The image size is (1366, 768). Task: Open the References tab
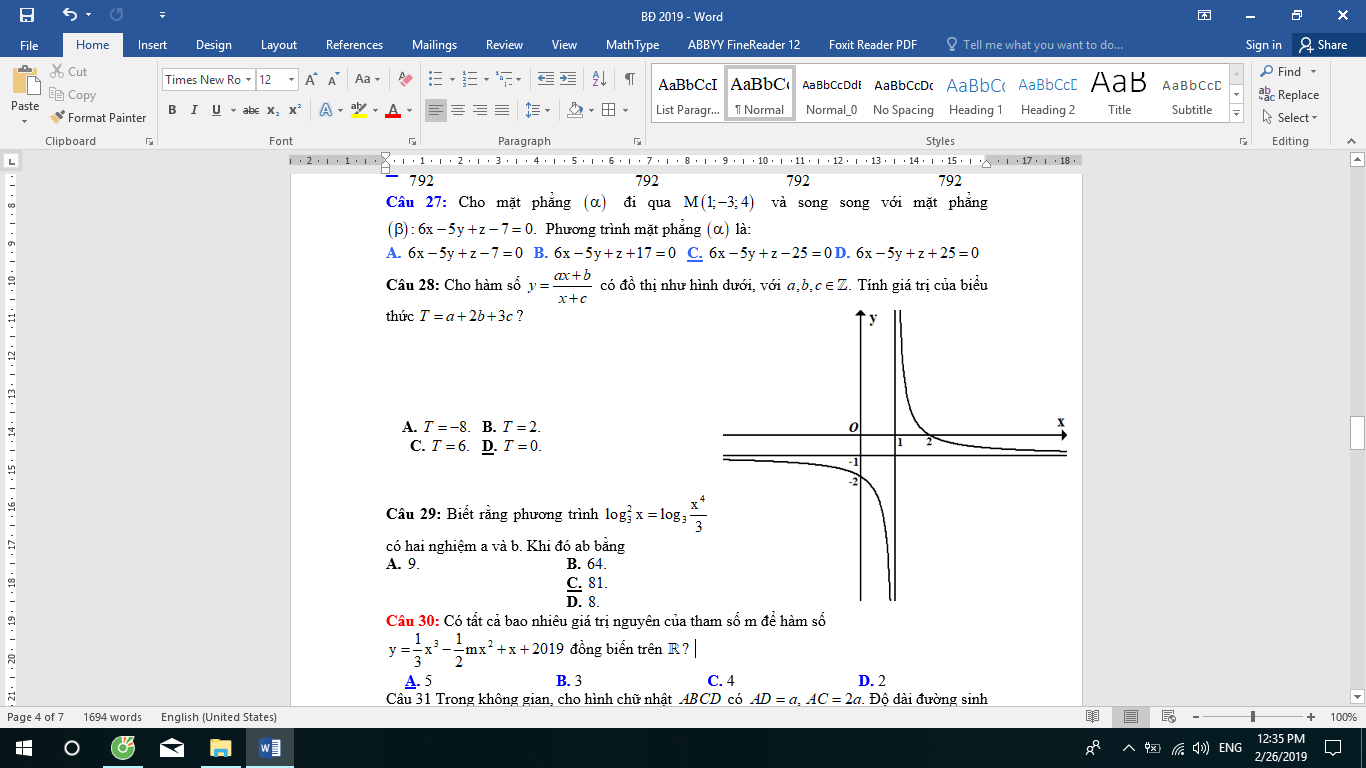(354, 45)
